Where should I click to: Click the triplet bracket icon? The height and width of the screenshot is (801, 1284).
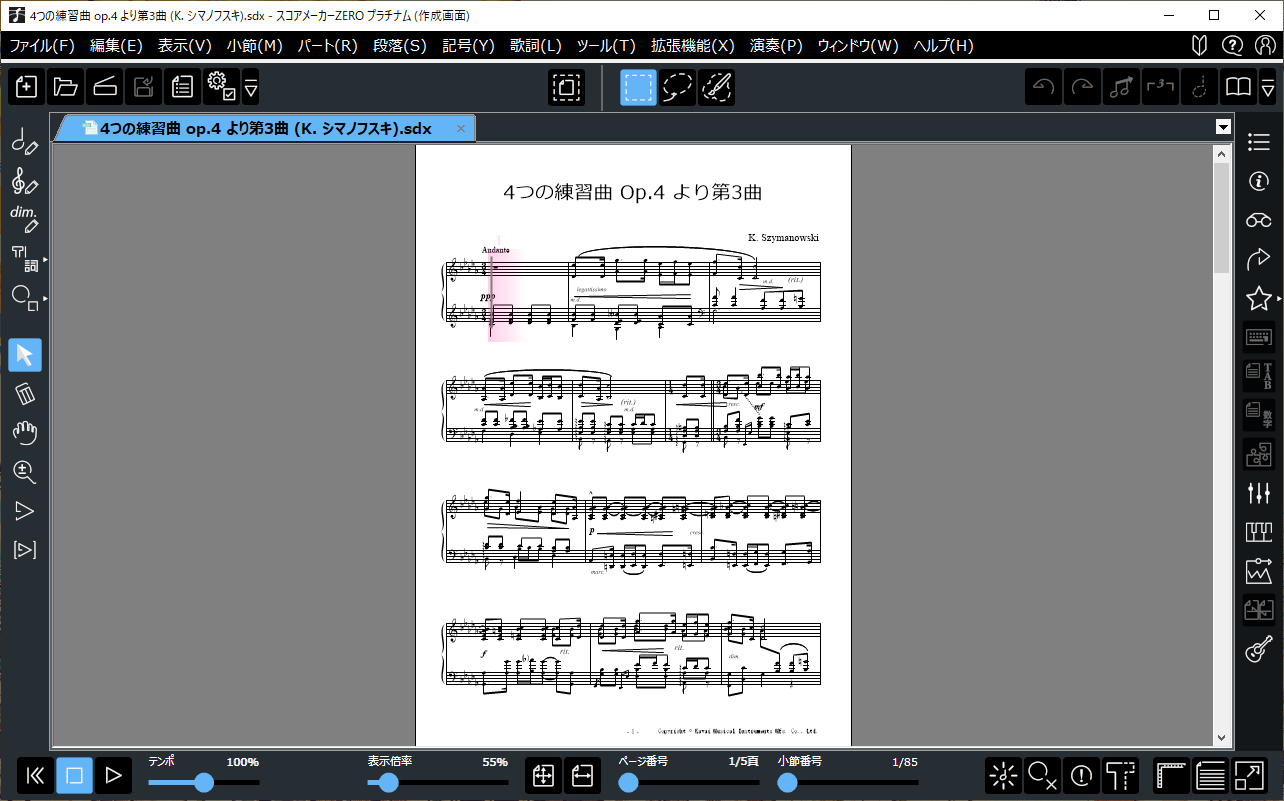pos(1161,88)
